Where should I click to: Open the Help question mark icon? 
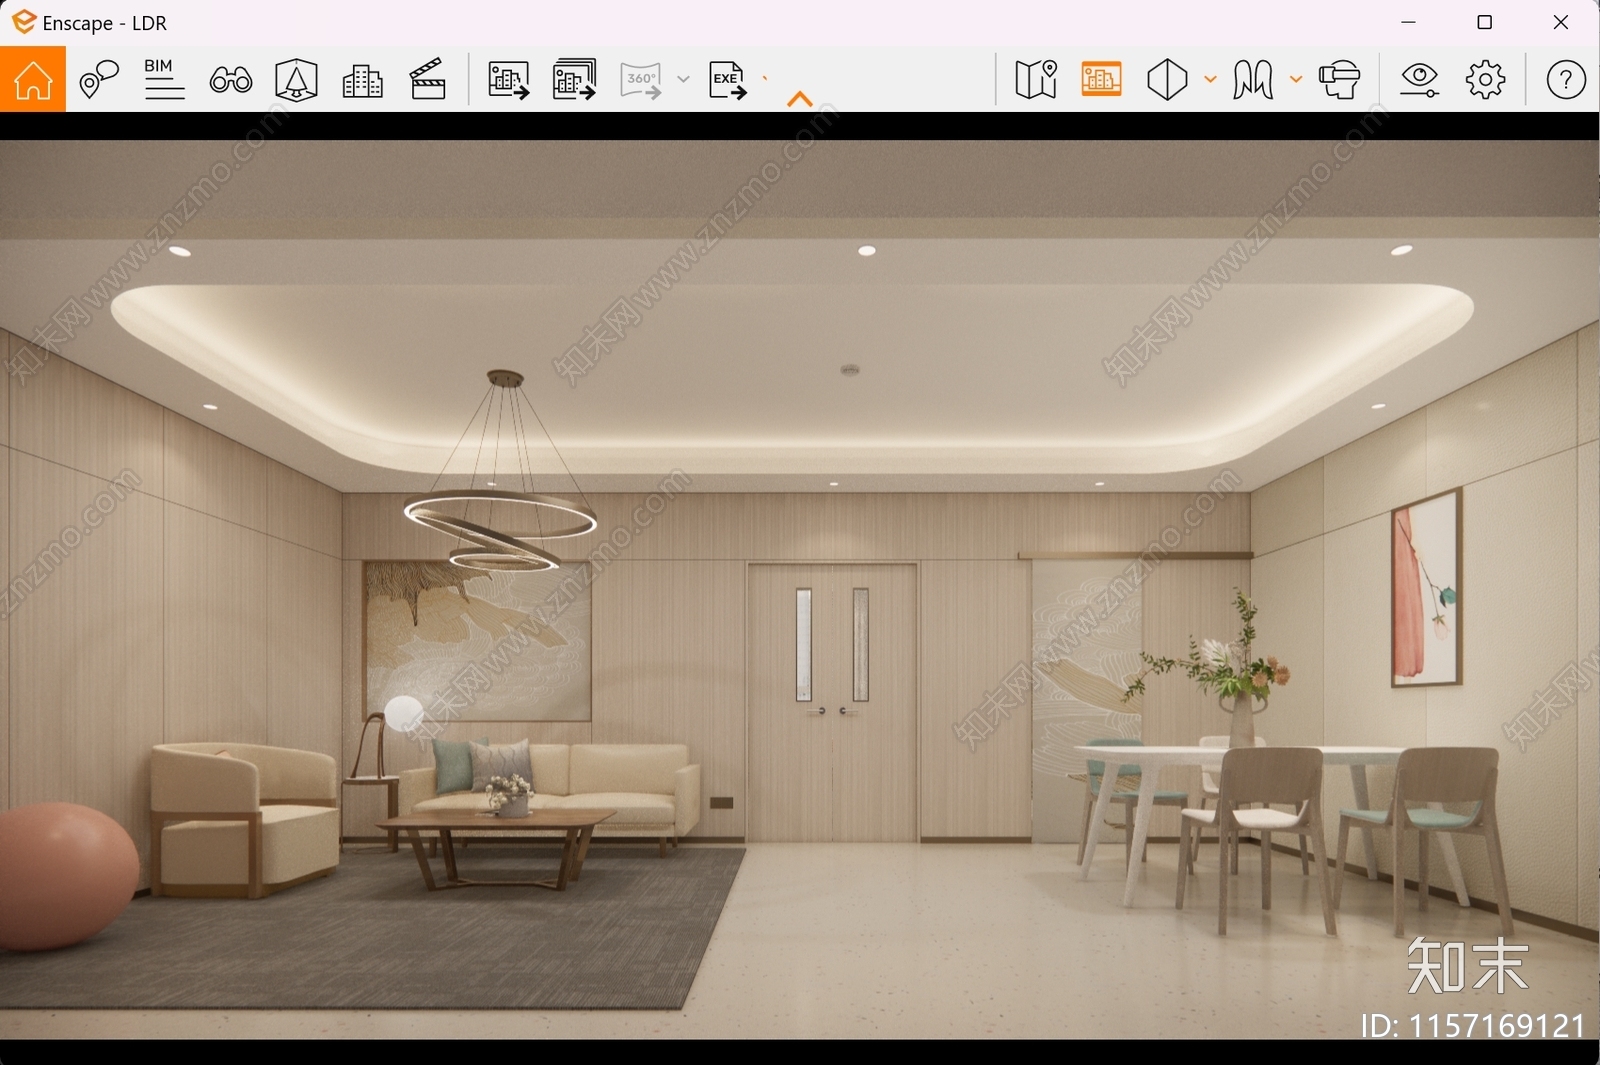point(1566,79)
